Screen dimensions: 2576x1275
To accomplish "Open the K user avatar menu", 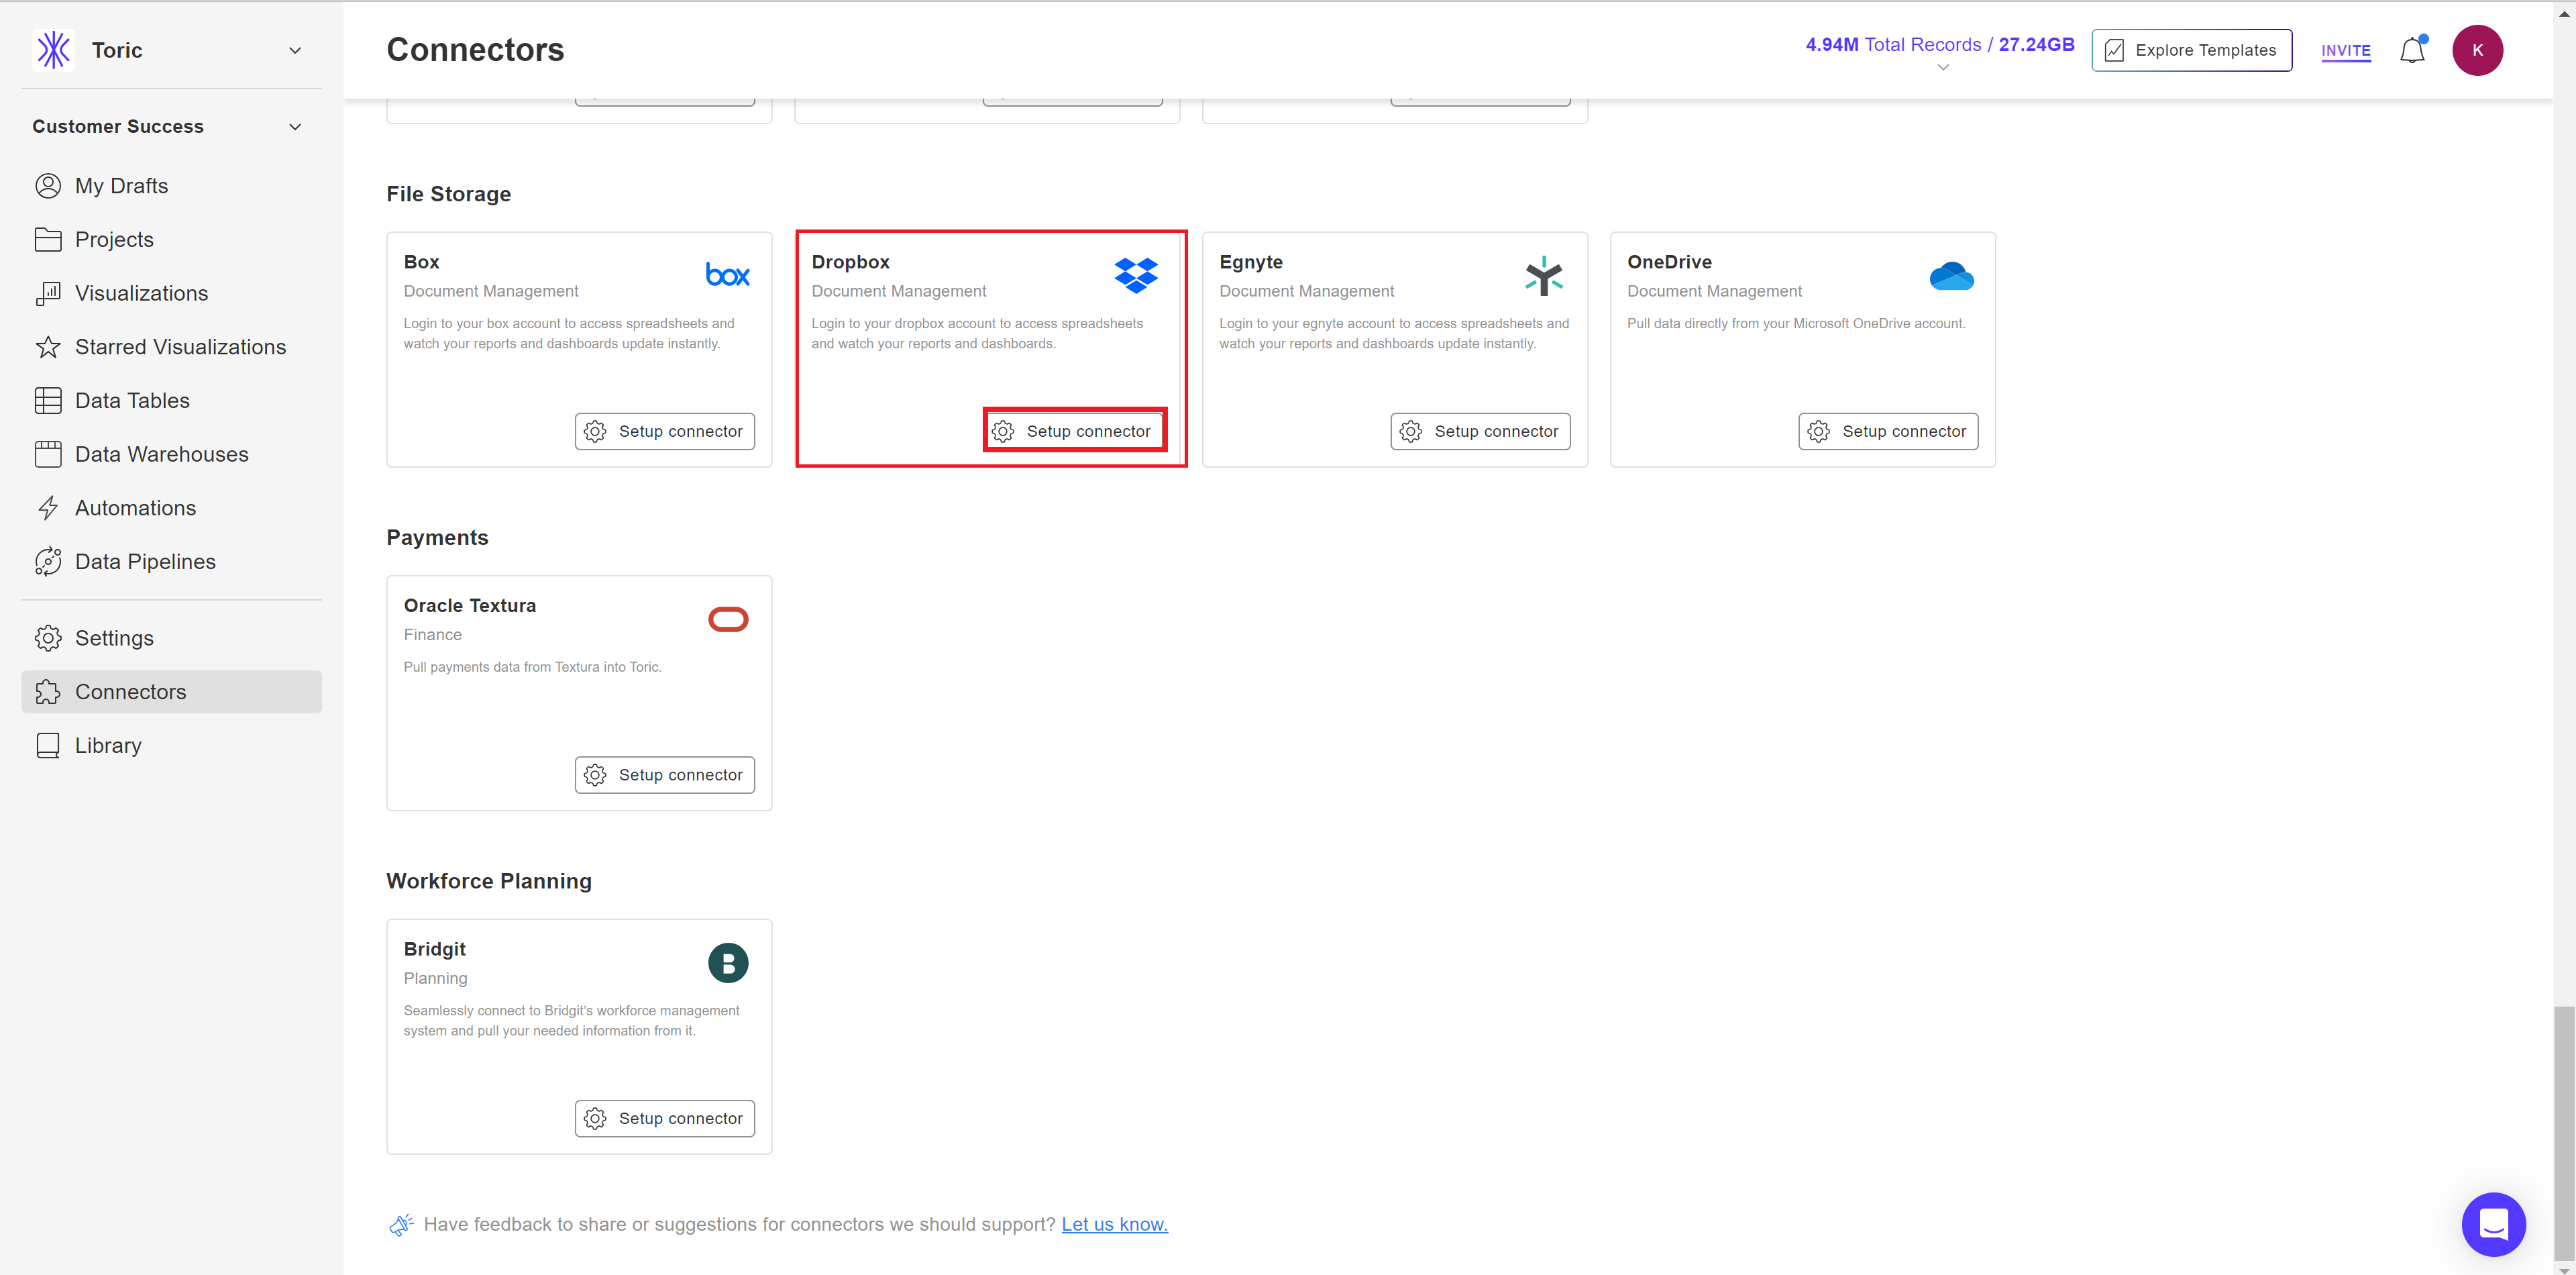I will pyautogui.click(x=2477, y=50).
